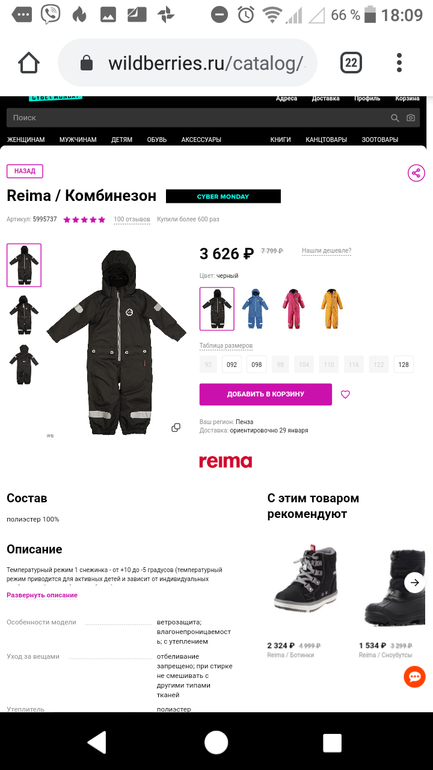
Task: Tap the magnifier search icon
Action: pos(395,118)
